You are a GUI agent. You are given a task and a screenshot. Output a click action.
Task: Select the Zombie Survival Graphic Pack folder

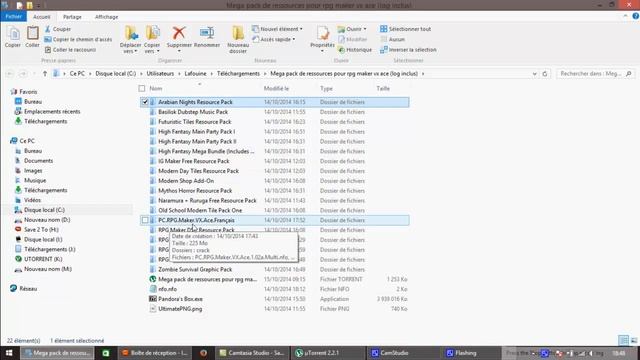pos(195,269)
